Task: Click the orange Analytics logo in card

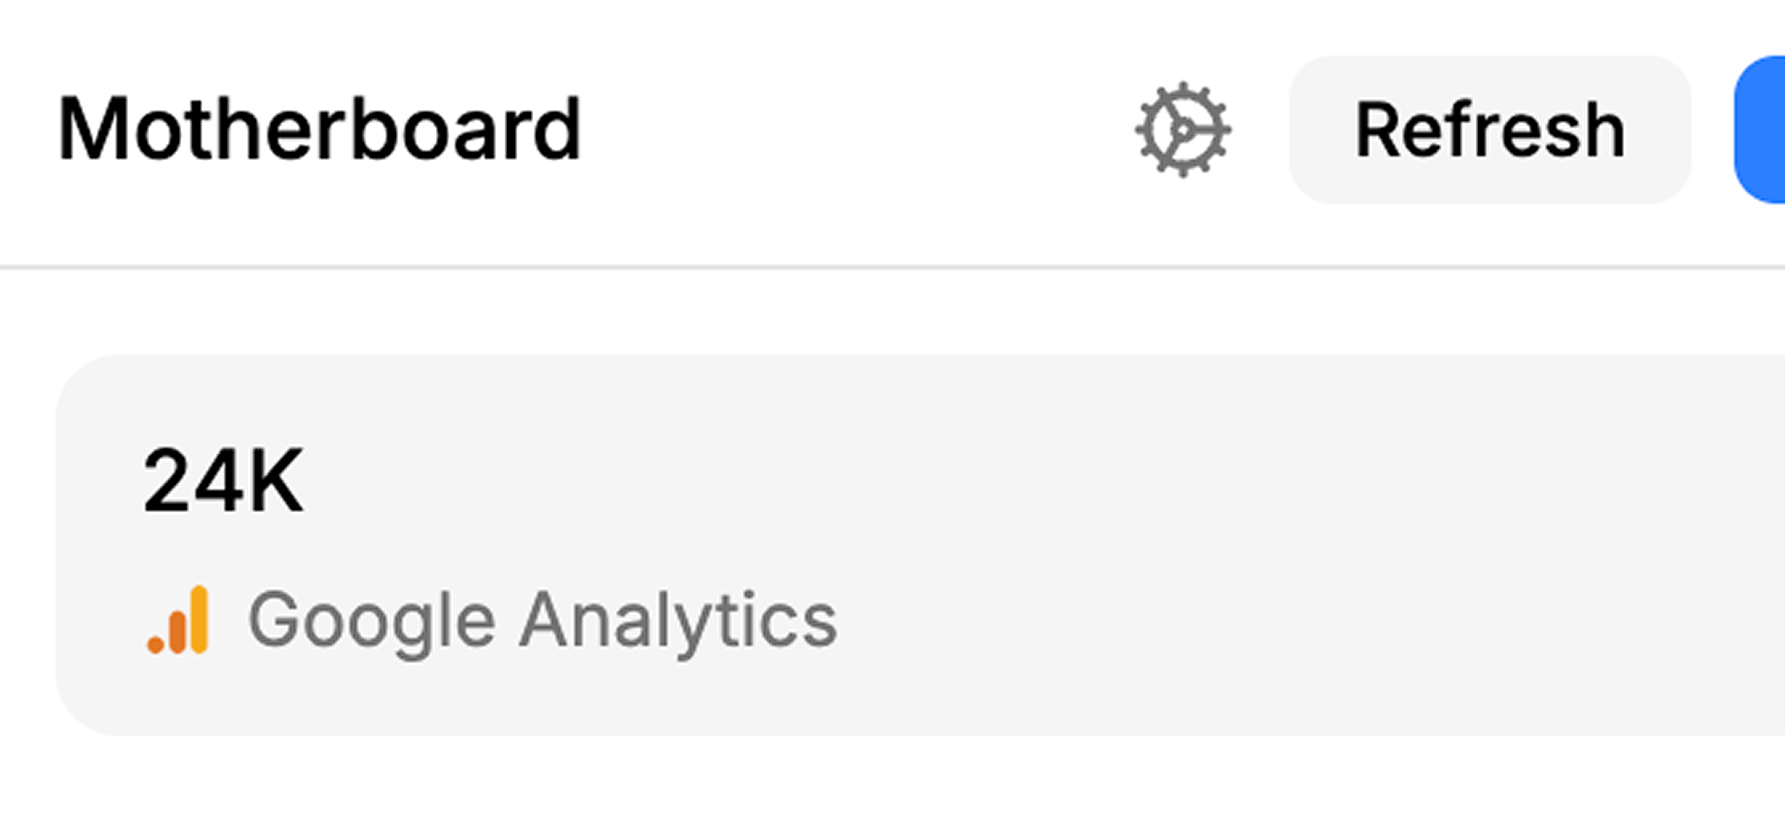Action: tap(178, 621)
